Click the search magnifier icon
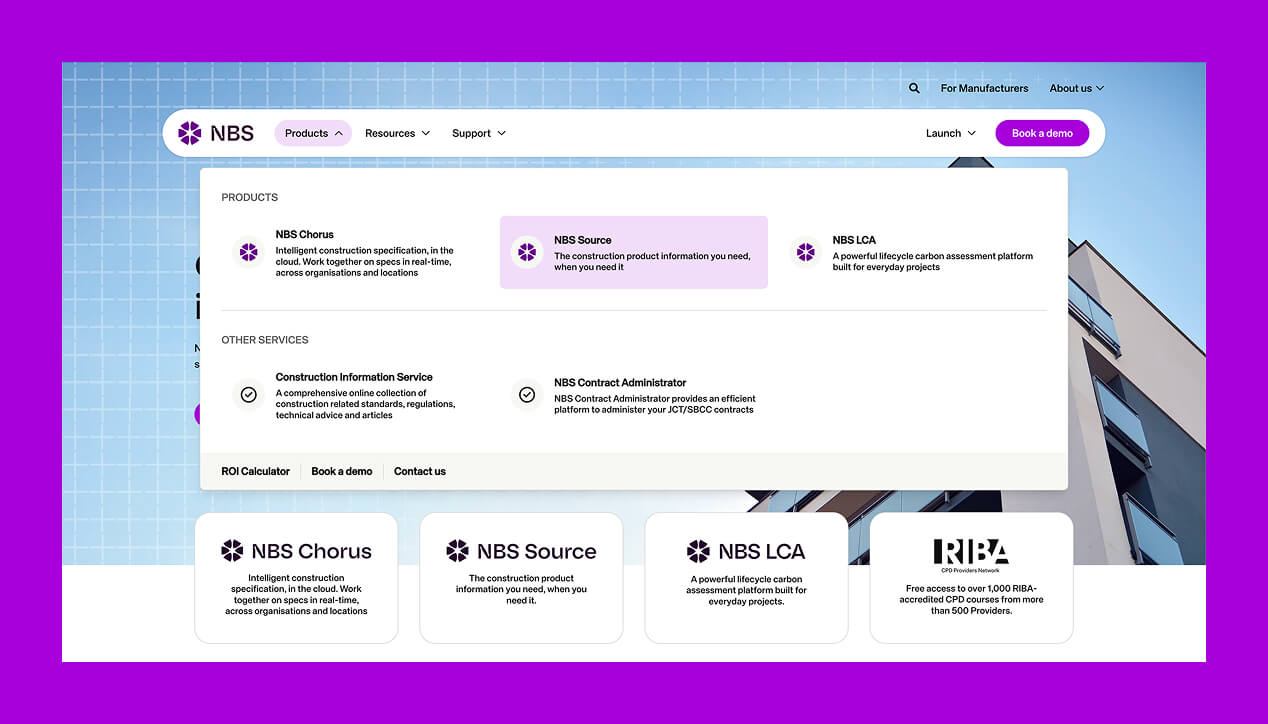This screenshot has height=724, width=1268. (914, 88)
